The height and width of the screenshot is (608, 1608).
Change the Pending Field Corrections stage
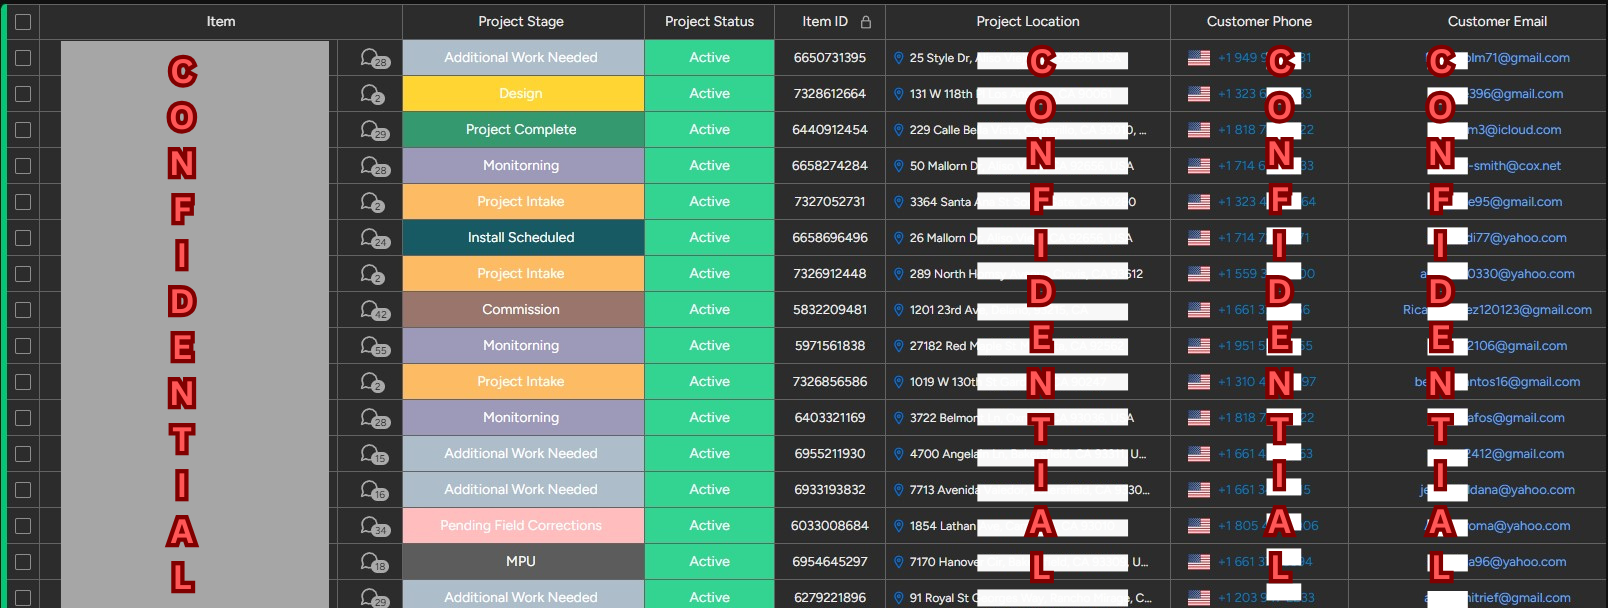coord(523,526)
